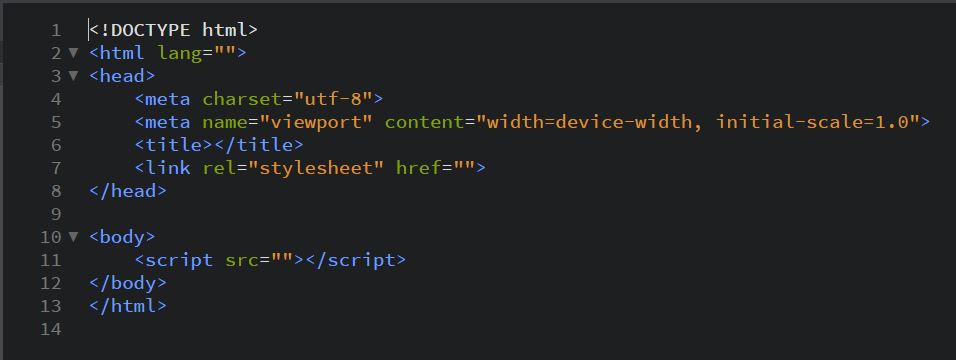
Task: Place cursor inside empty lang attribute quotes
Action: (224, 53)
